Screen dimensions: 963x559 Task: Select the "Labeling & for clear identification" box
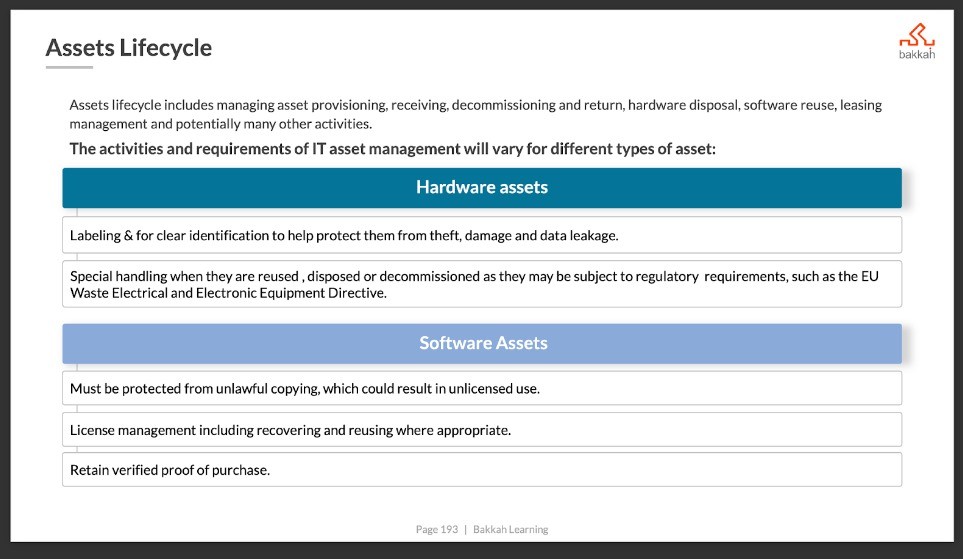[481, 236]
